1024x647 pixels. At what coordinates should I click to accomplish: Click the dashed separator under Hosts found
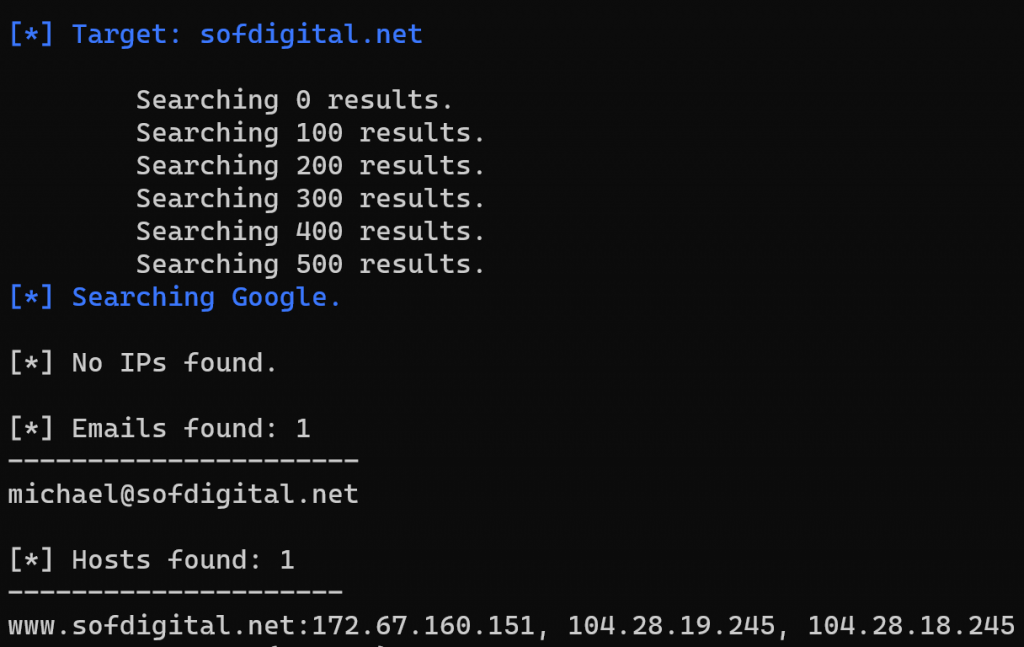point(175,592)
